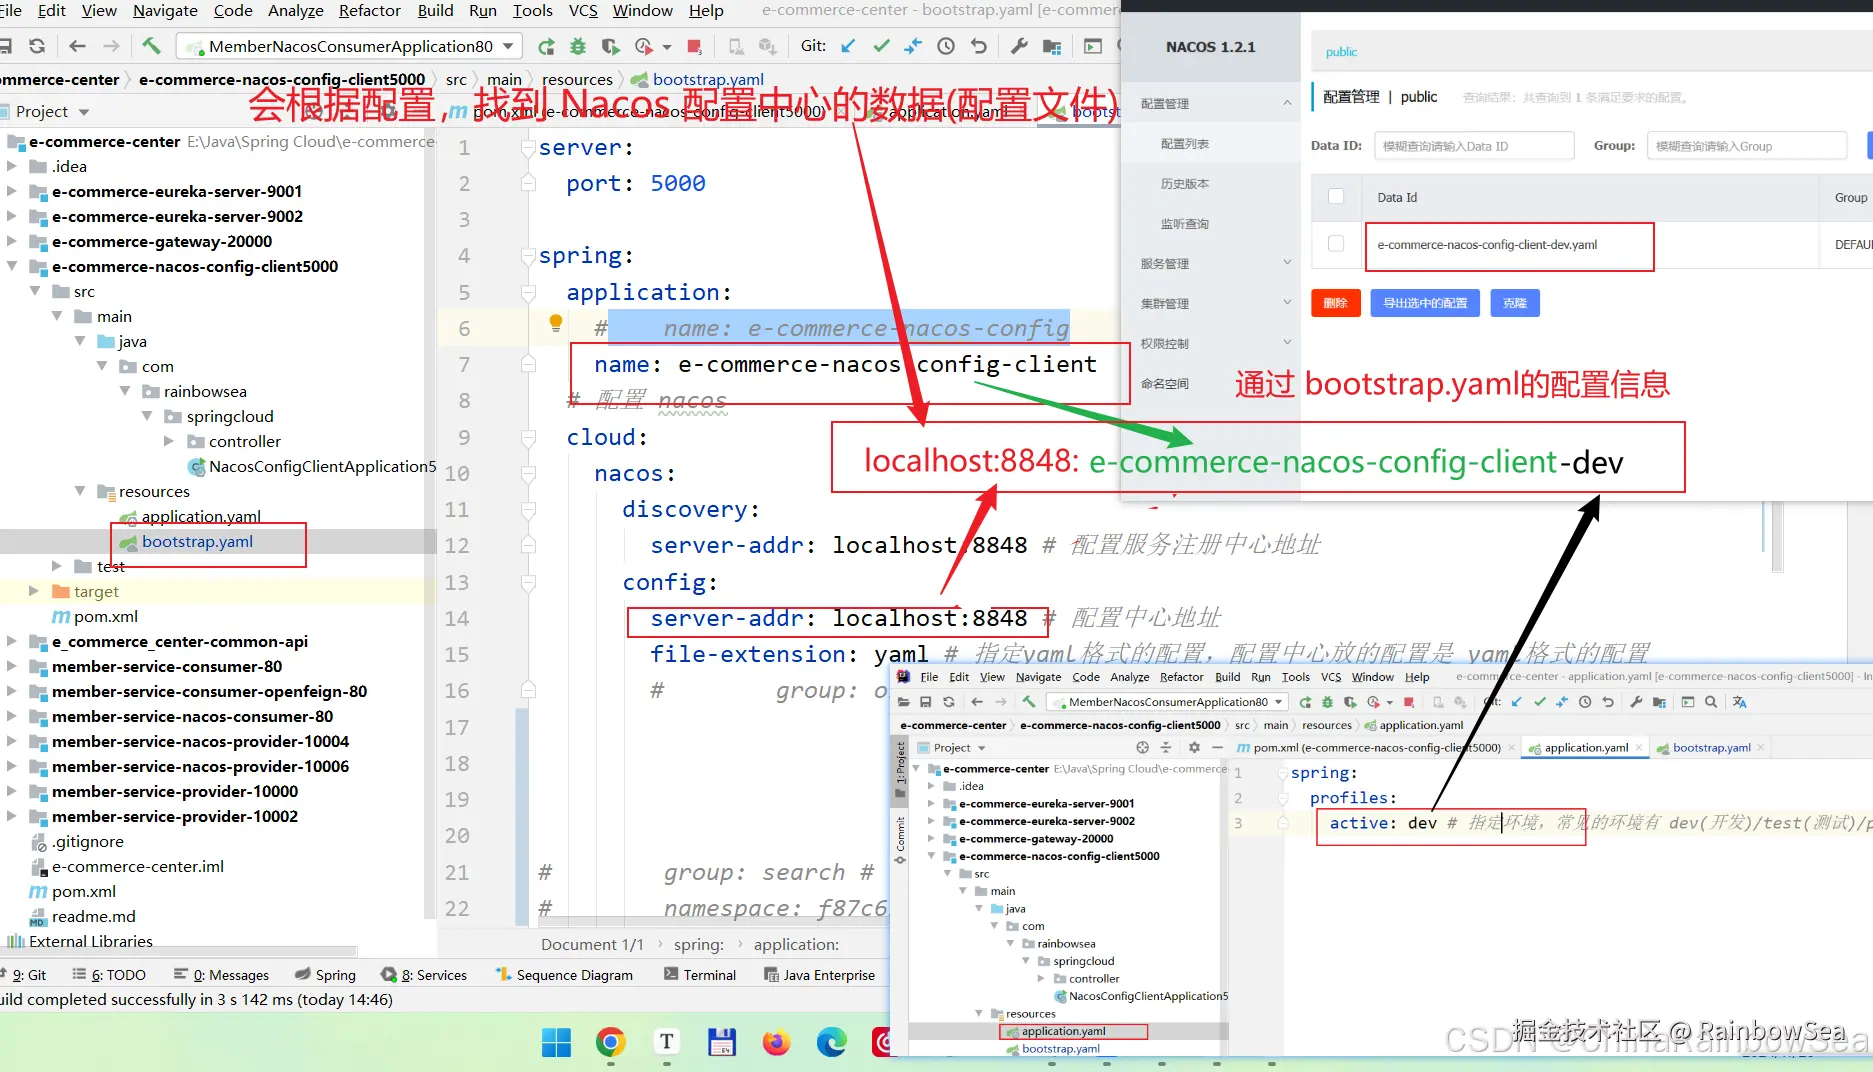
Task: Synchronize files with the refresh icon
Action: point(37,46)
